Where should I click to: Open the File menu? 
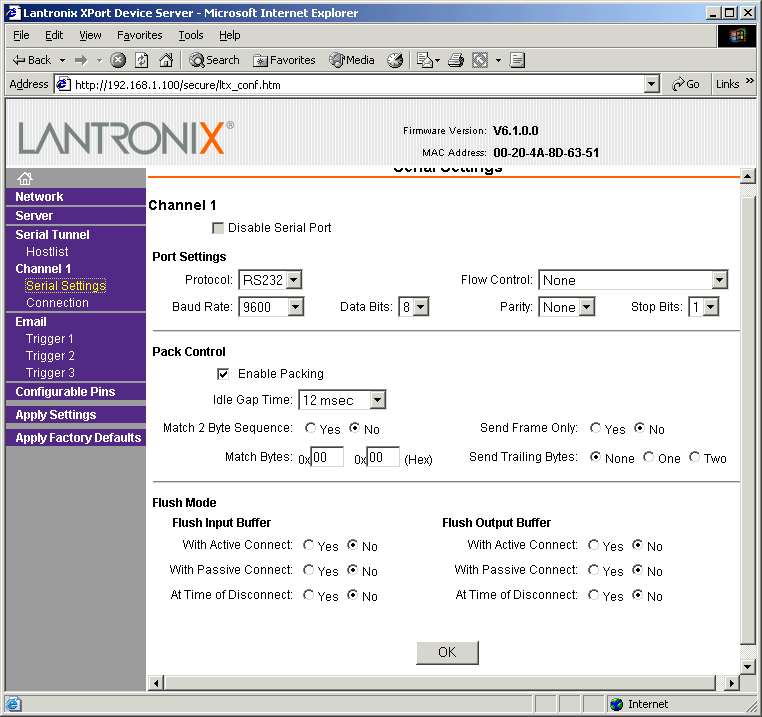pos(21,35)
